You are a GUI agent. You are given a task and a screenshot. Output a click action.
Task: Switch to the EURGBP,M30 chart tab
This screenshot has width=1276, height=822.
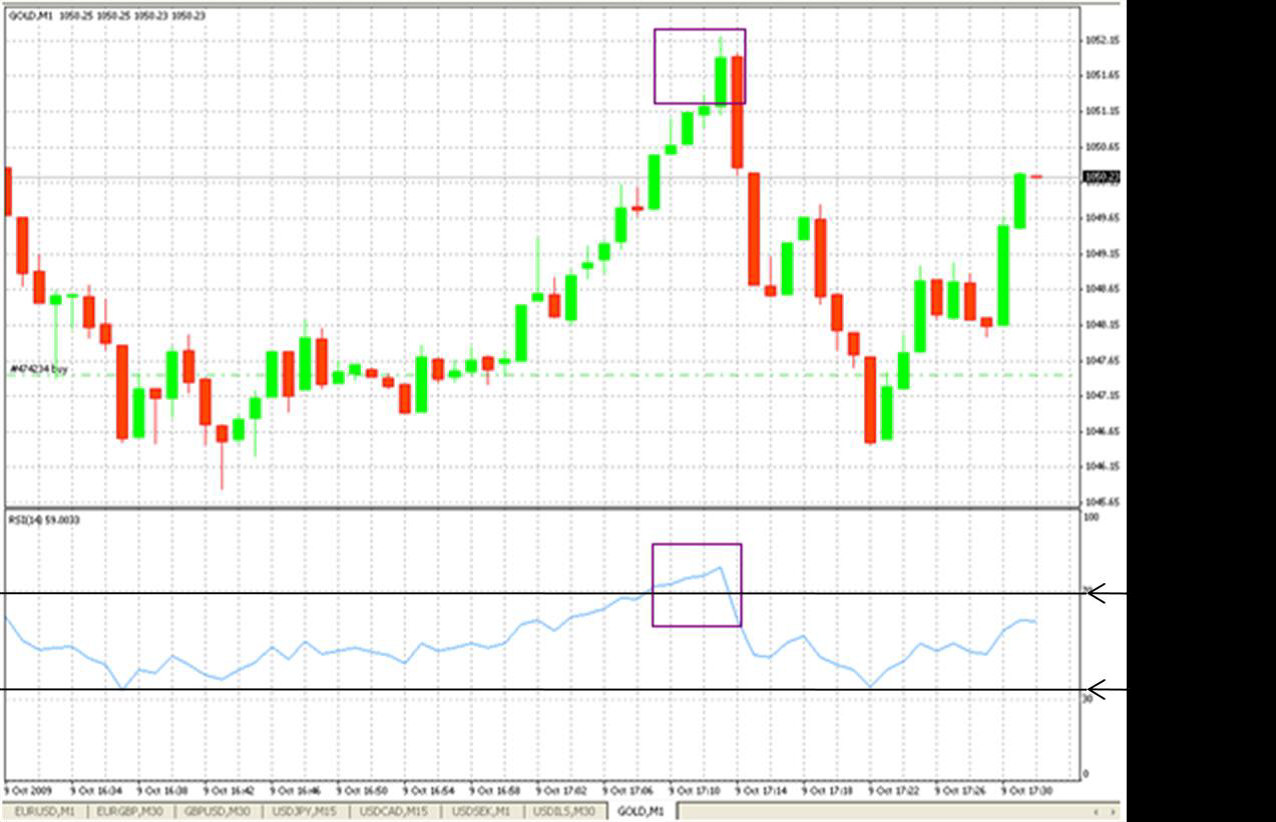tap(130, 811)
